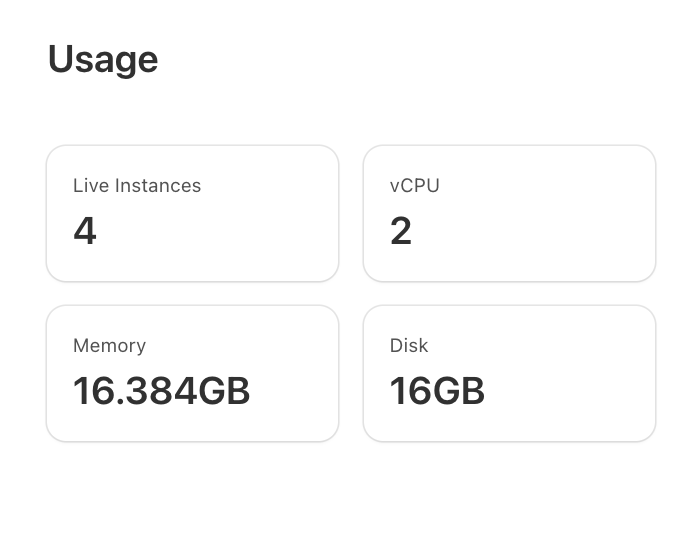The width and height of the screenshot is (682, 550).
Task: Click the Usage page heading
Action: (x=103, y=59)
